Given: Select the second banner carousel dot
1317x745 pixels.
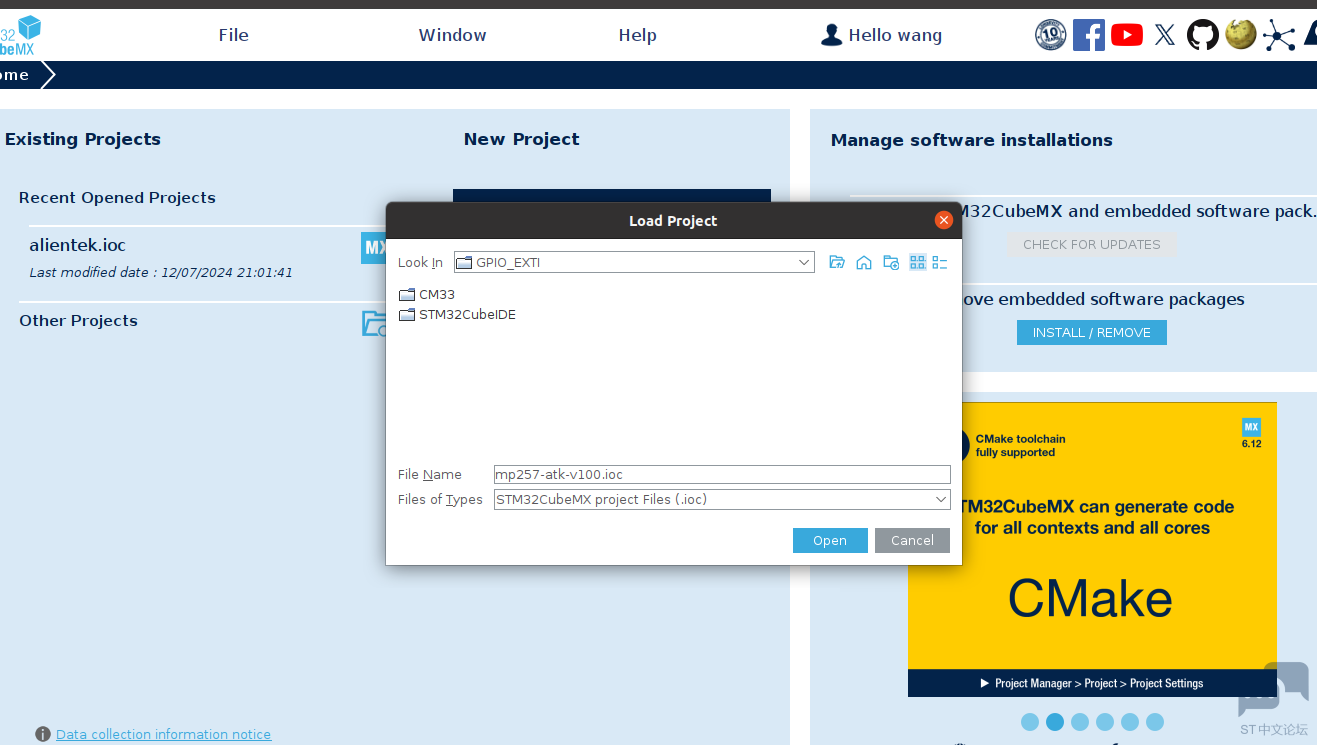Looking at the screenshot, I should tap(1055, 722).
